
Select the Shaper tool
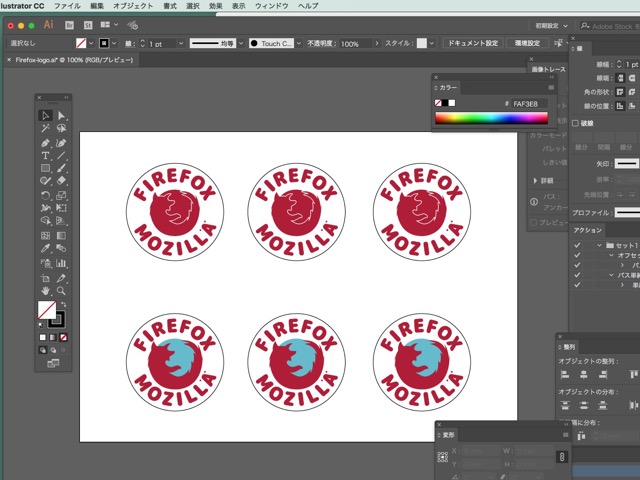tap(45, 181)
